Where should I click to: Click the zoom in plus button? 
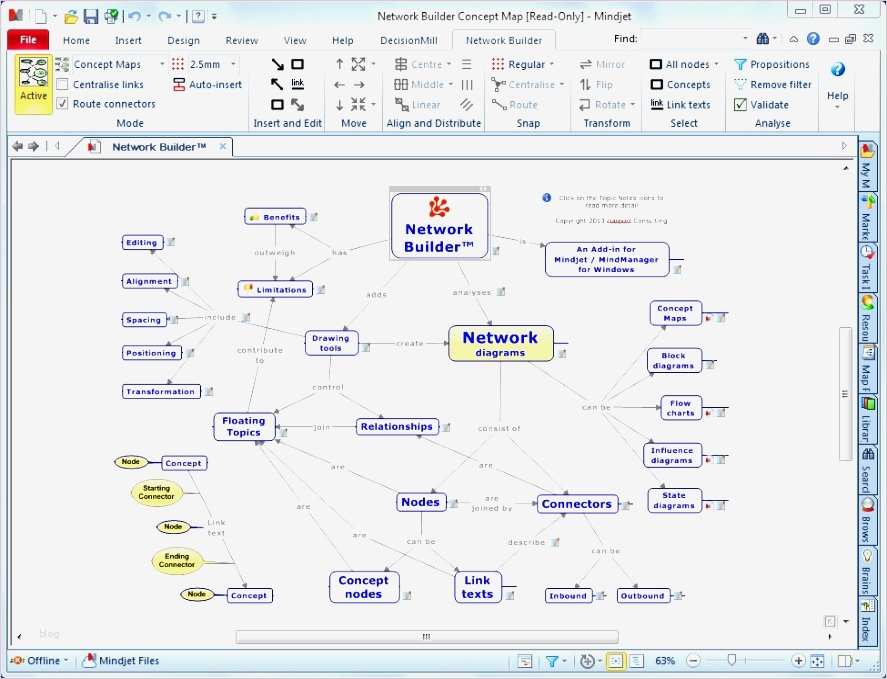(798, 660)
